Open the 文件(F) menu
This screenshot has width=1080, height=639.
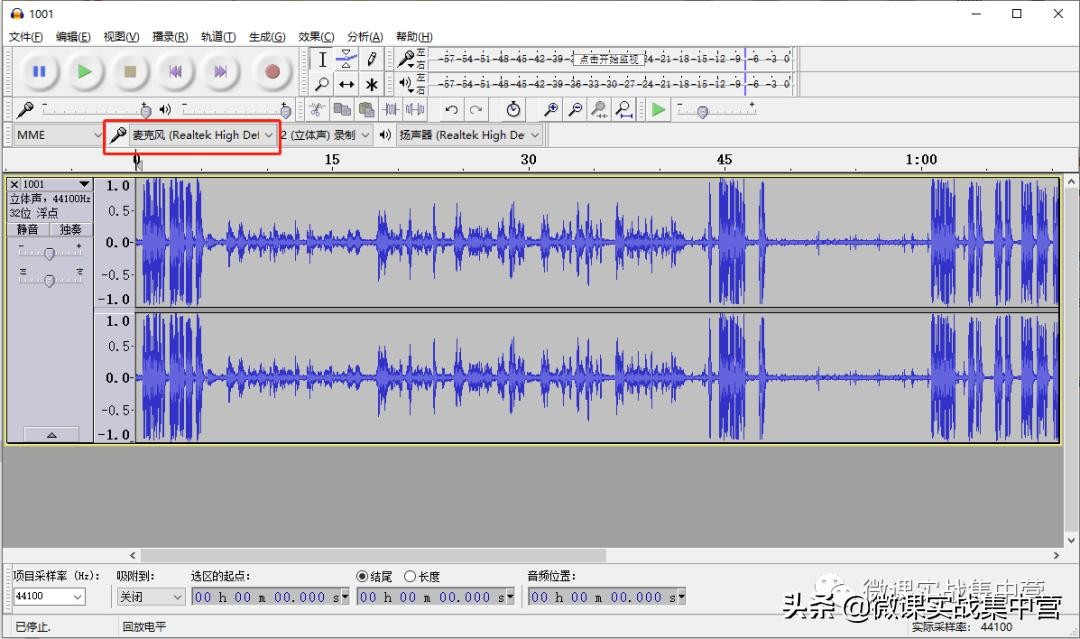tap(26, 37)
